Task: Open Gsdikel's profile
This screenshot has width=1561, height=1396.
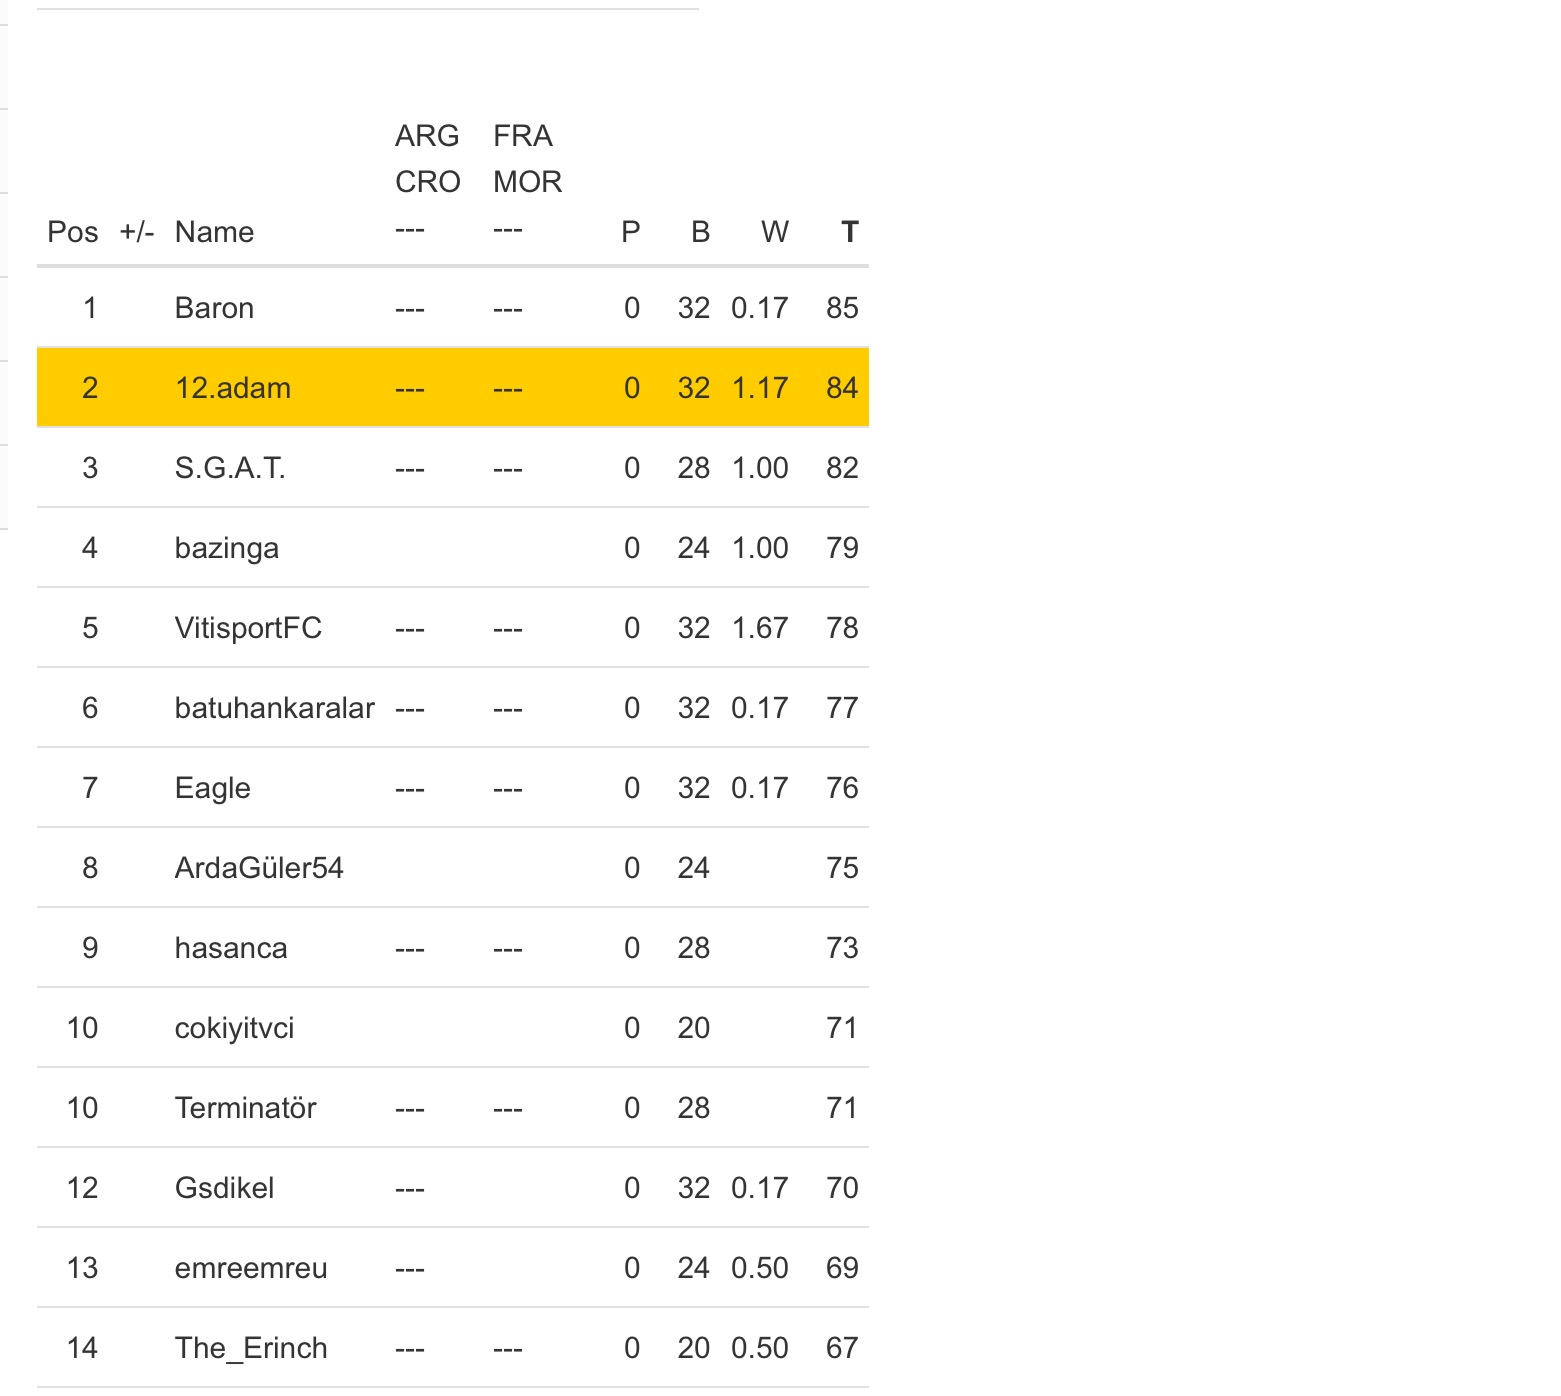Action: tap(224, 1188)
